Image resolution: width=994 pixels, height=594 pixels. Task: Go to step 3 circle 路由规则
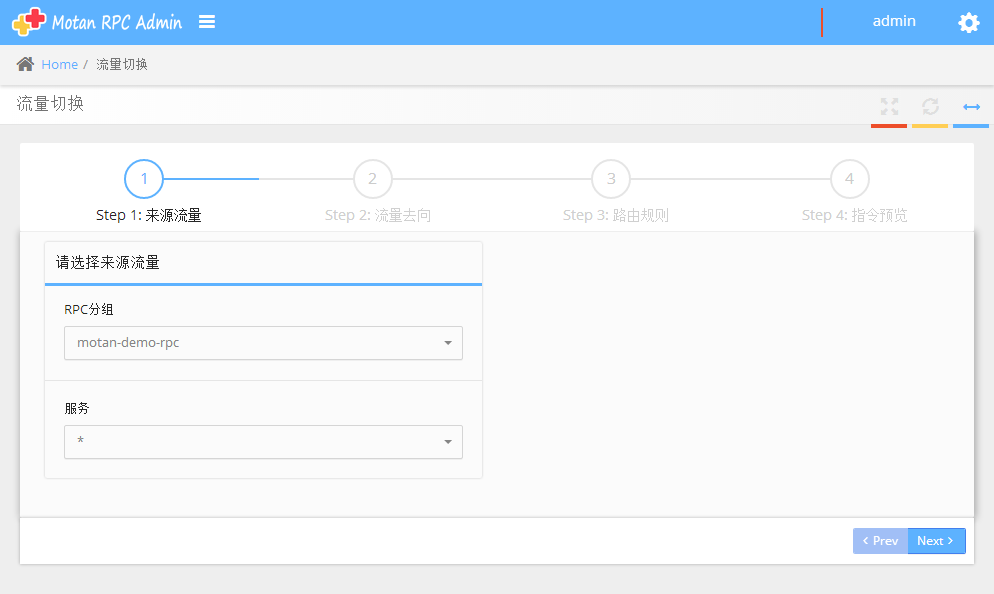tap(611, 179)
